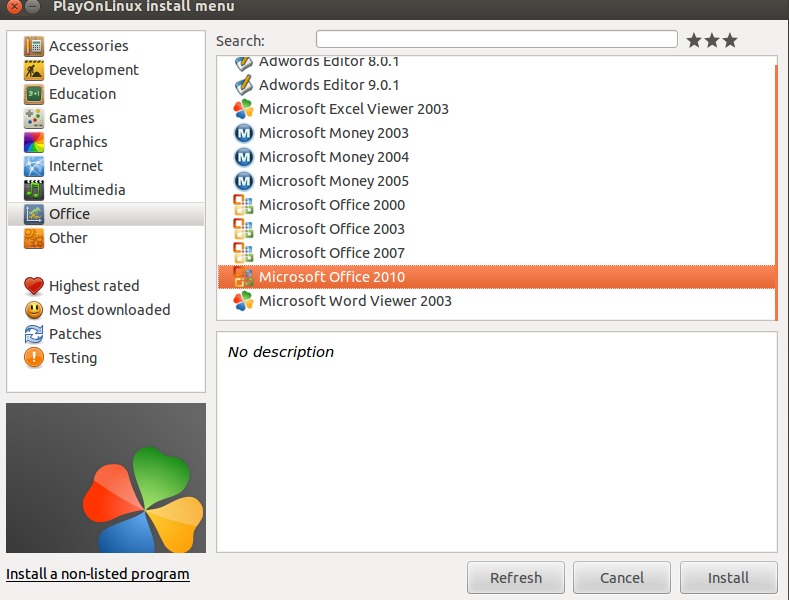Viewport: 789px width, 600px height.
Task: Click the Microsoft Money 2003 icon
Action: click(244, 133)
